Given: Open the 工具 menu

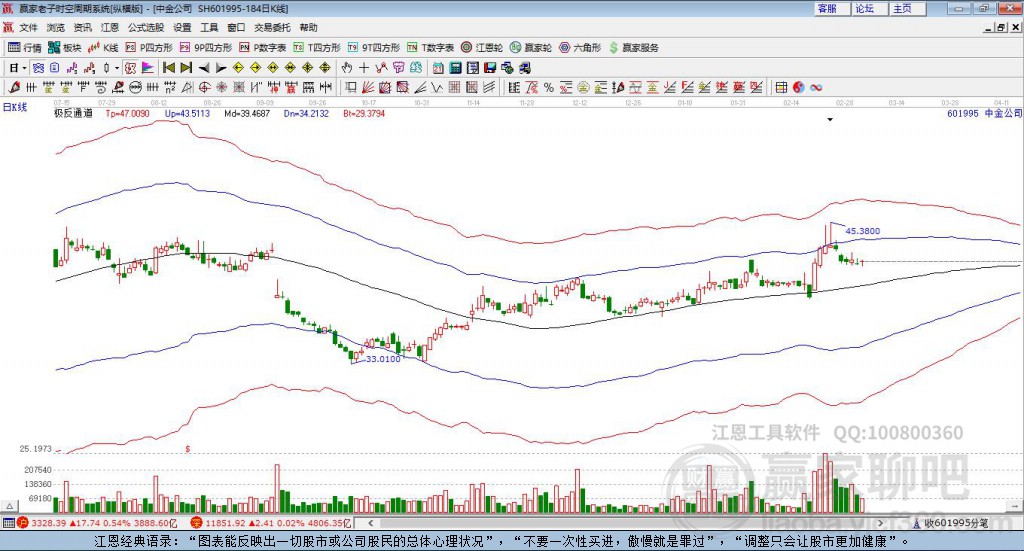Looking at the screenshot, I should [209, 27].
